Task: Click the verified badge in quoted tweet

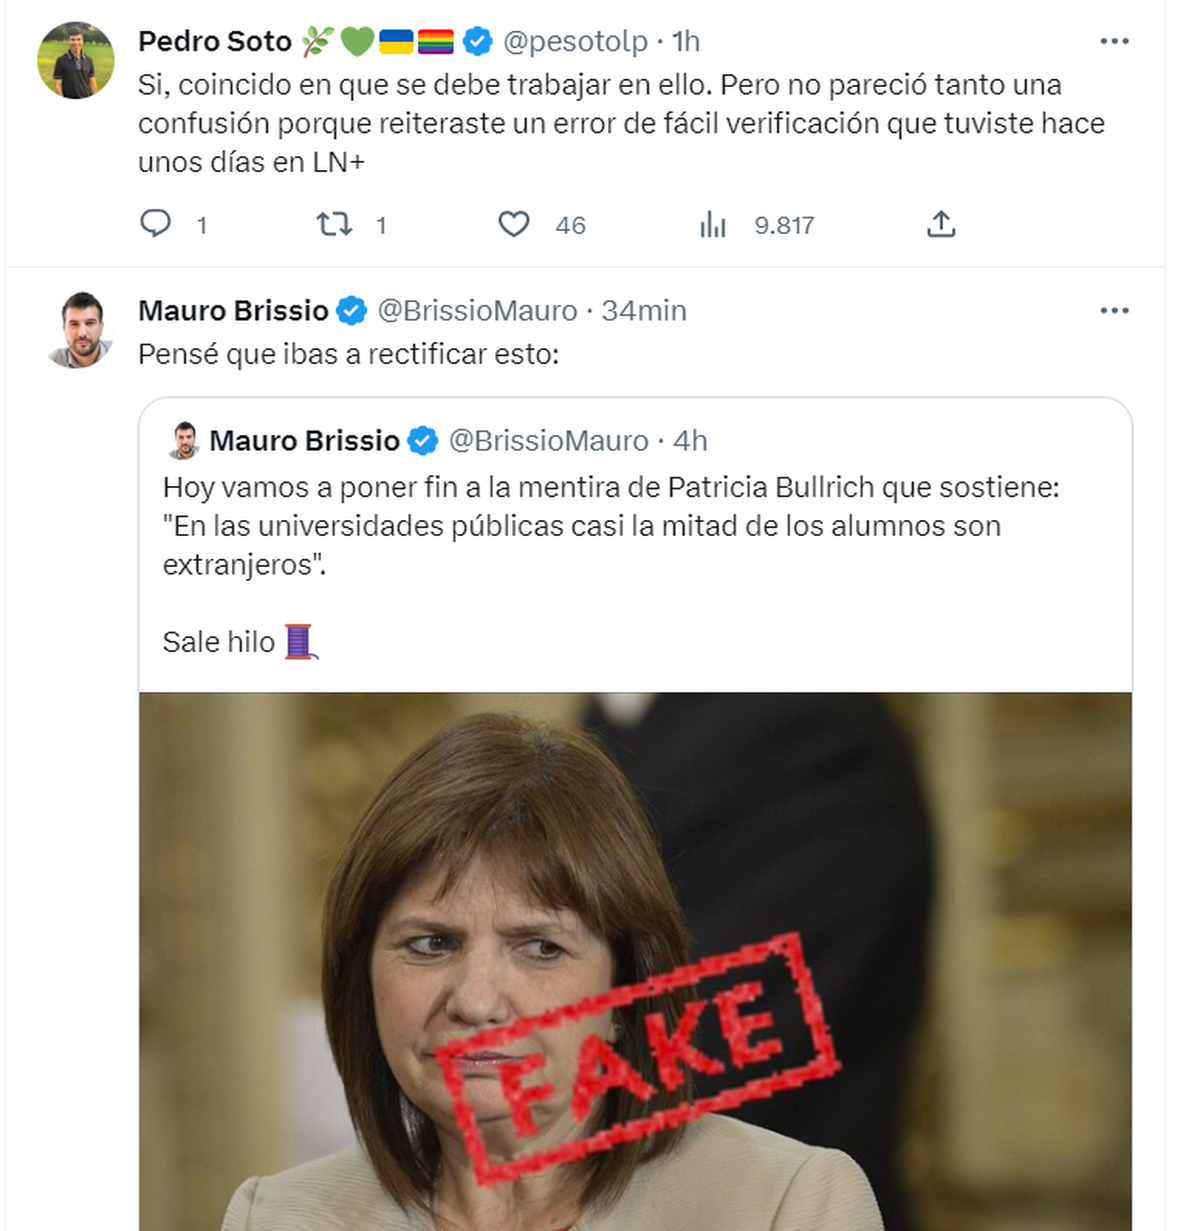Action: 423,441
